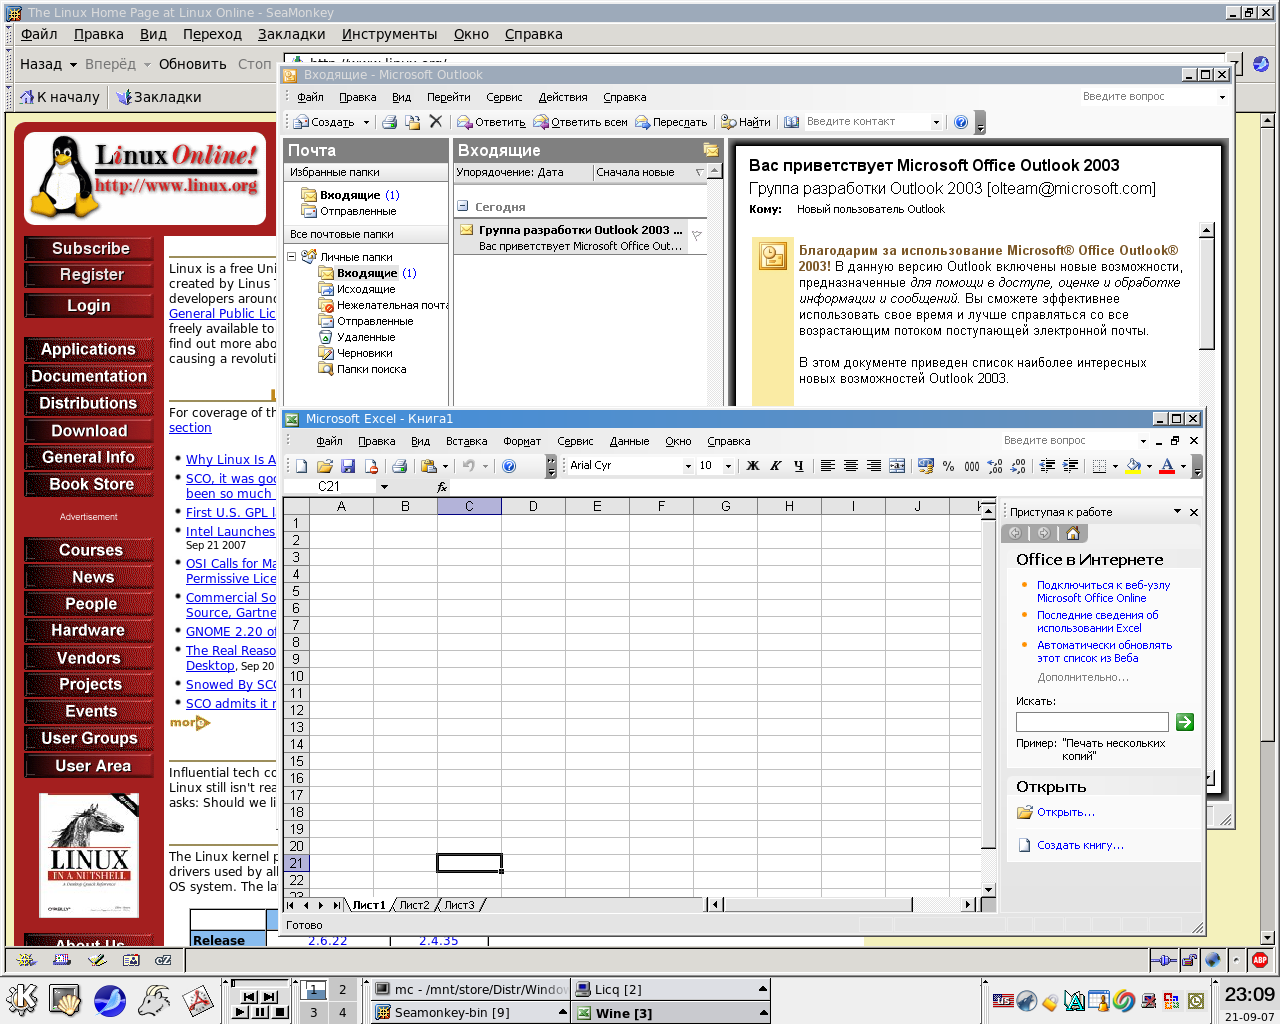Viewport: 1280px width, 1024px height.
Task: Click the Print icon in Outlook toolbar
Action: [389, 122]
